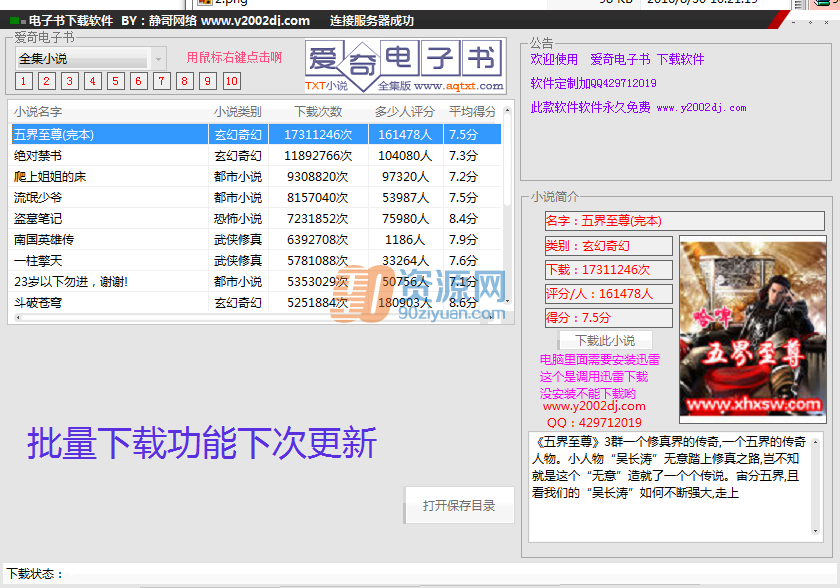Click the horizontal scrollbar left arrow
This screenshot has width=840, height=588.
click(x=18, y=318)
